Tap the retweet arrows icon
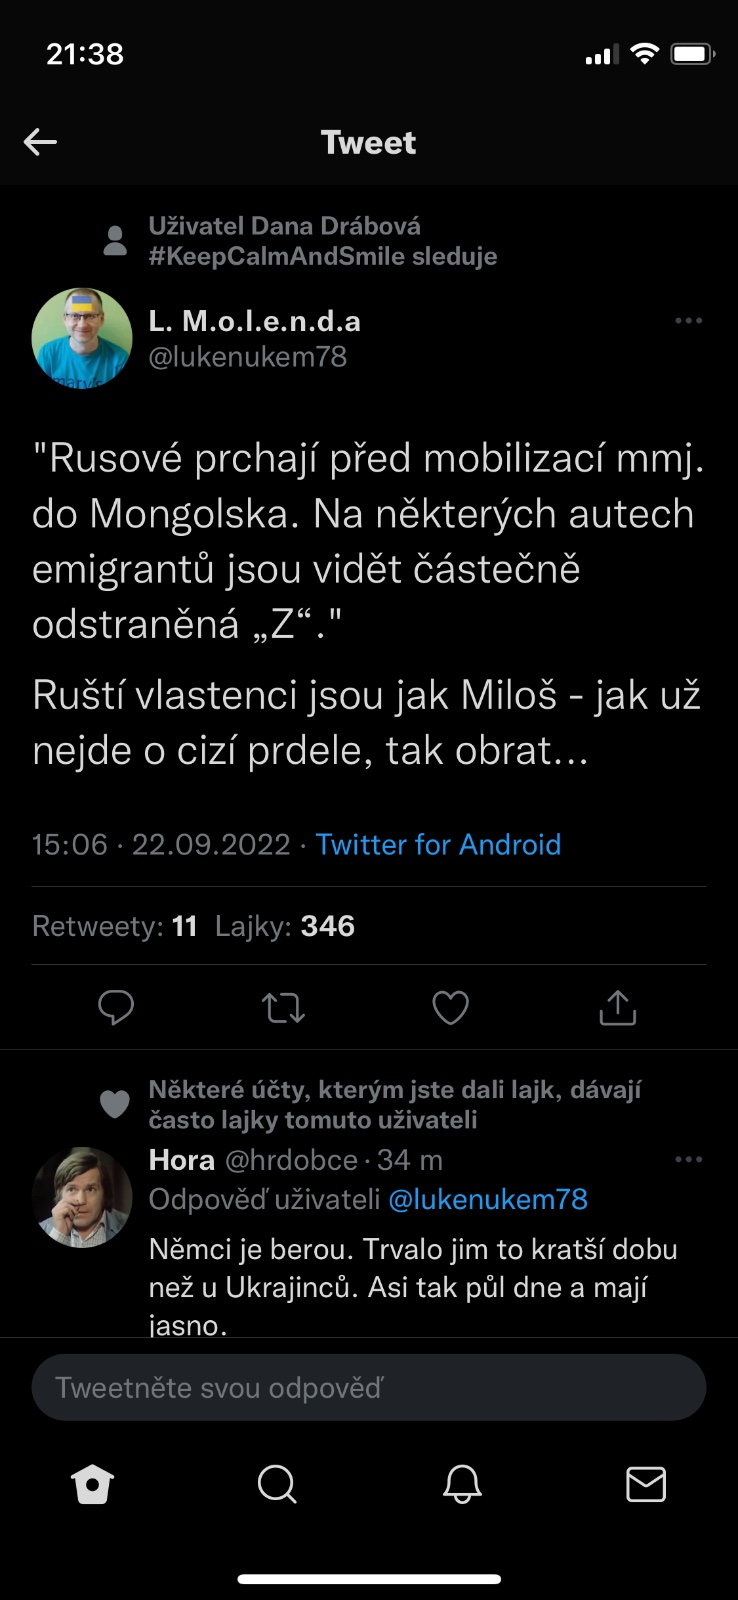Viewport: 738px width, 1600px height. [x=283, y=1007]
